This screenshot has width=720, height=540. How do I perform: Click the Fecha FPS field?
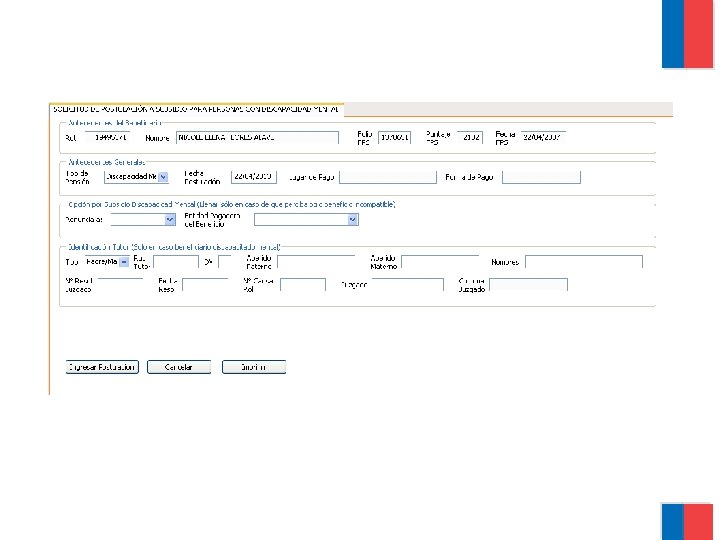pos(543,137)
